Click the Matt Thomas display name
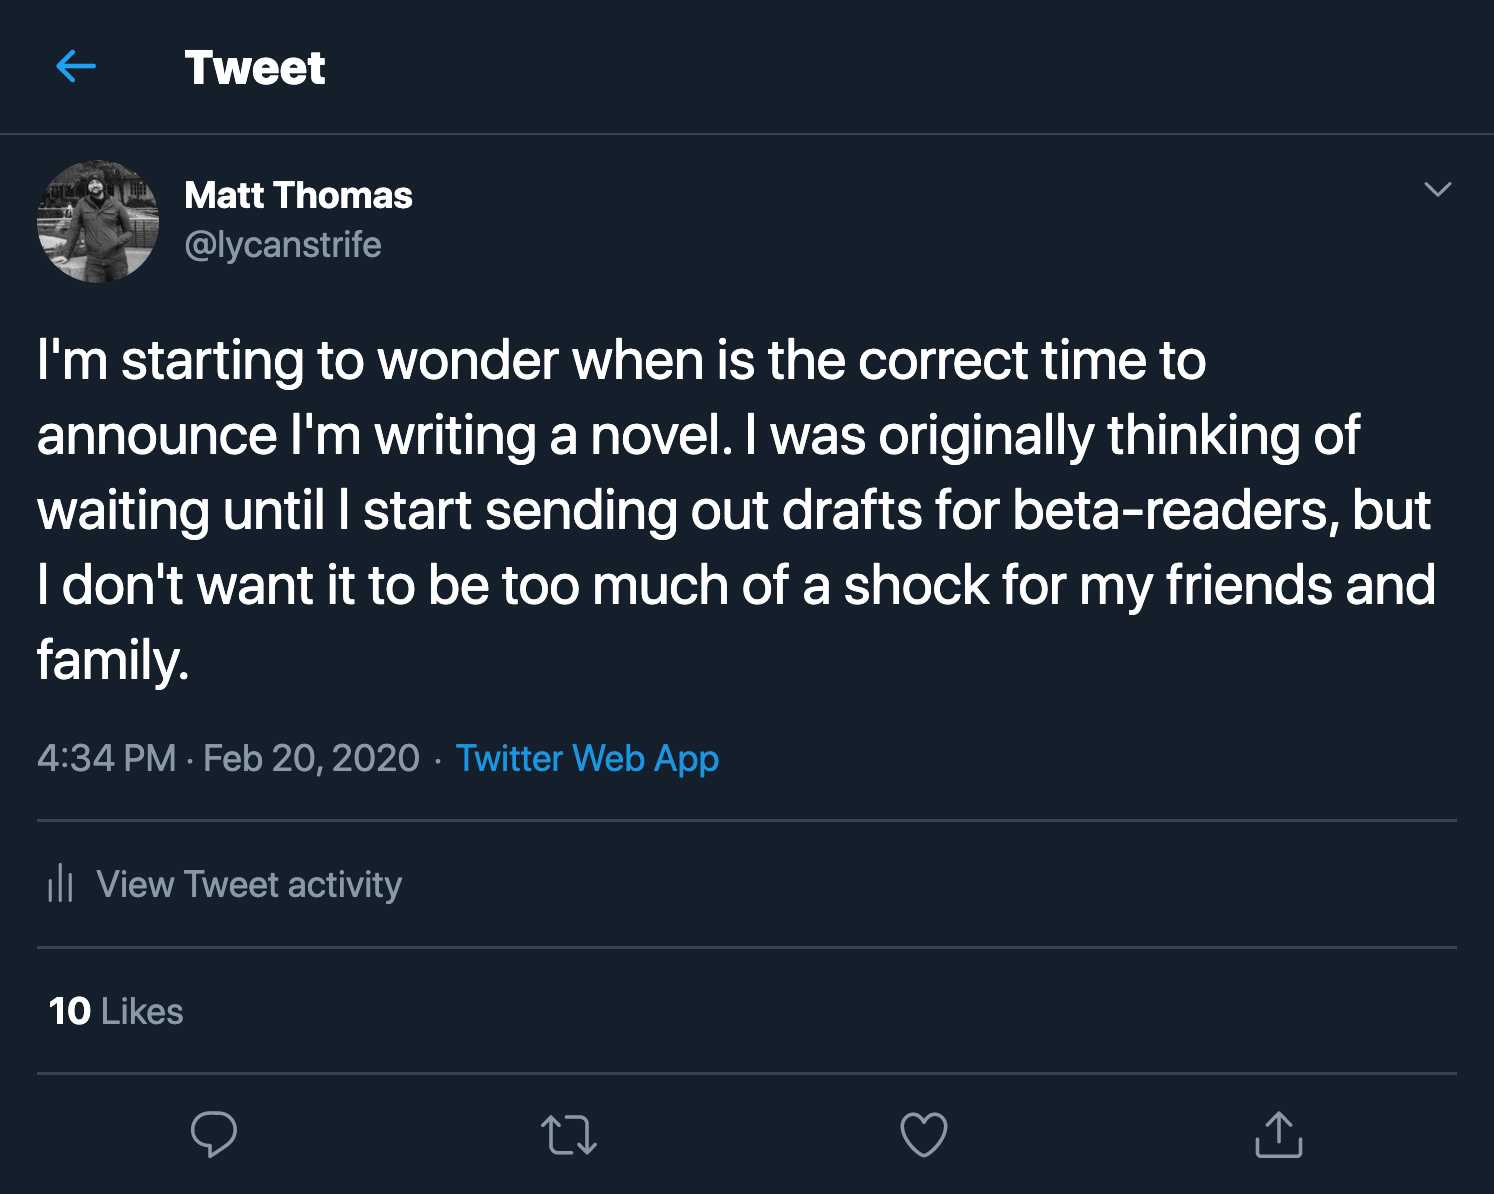Image resolution: width=1494 pixels, height=1194 pixels. (298, 195)
